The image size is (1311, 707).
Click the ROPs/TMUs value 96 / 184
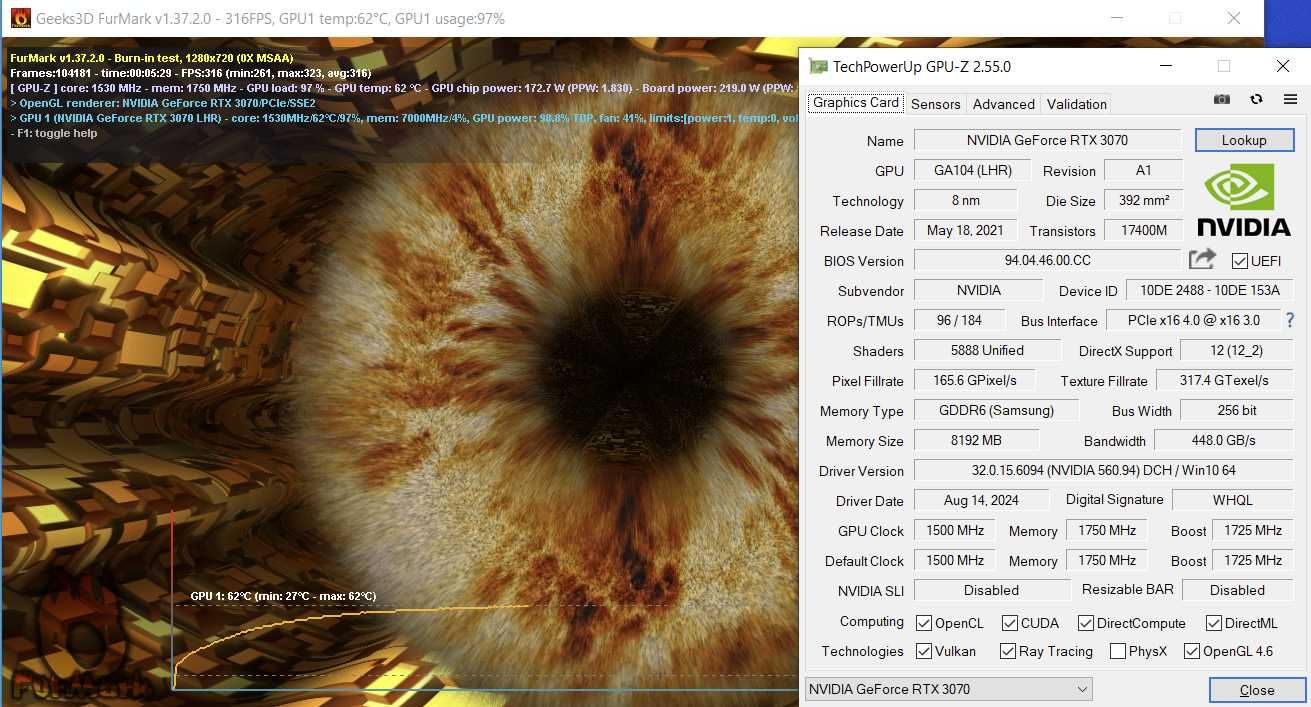click(x=958, y=320)
